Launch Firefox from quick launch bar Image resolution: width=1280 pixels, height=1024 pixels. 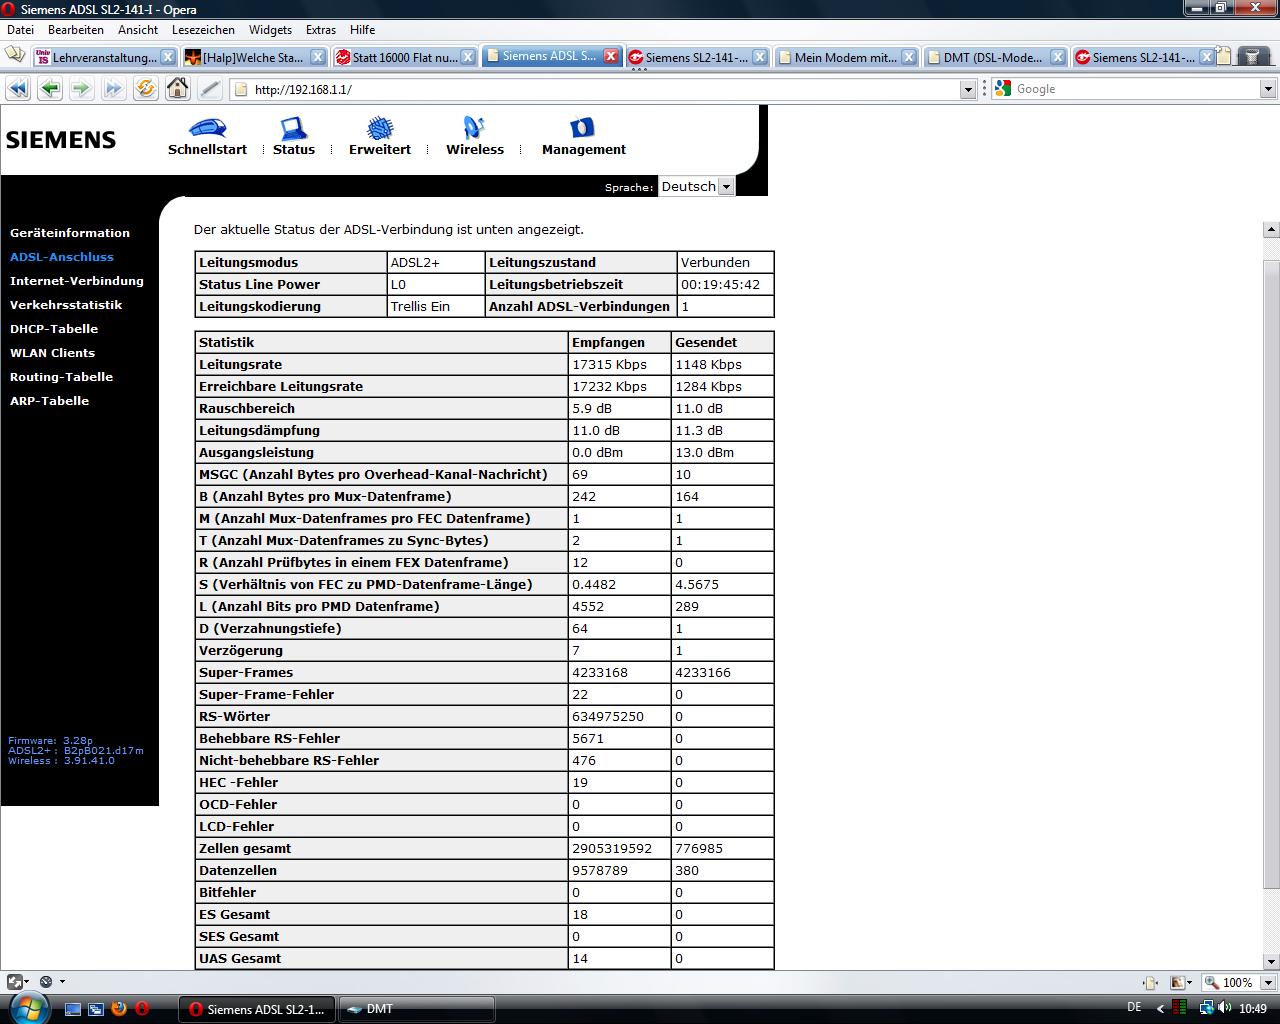click(x=119, y=1009)
